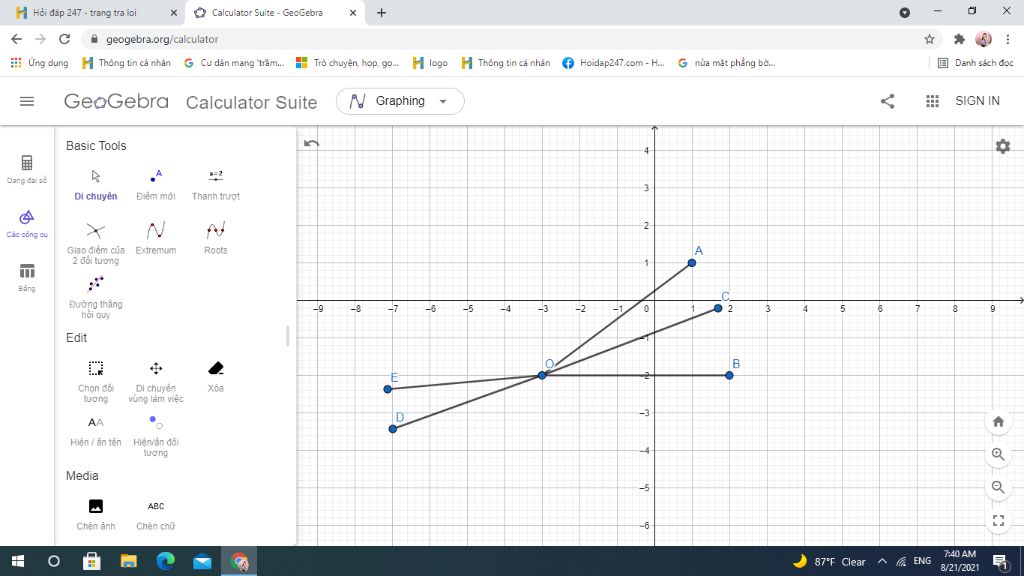Click point O on the graph
1024x576 pixels.
[x=542, y=376]
